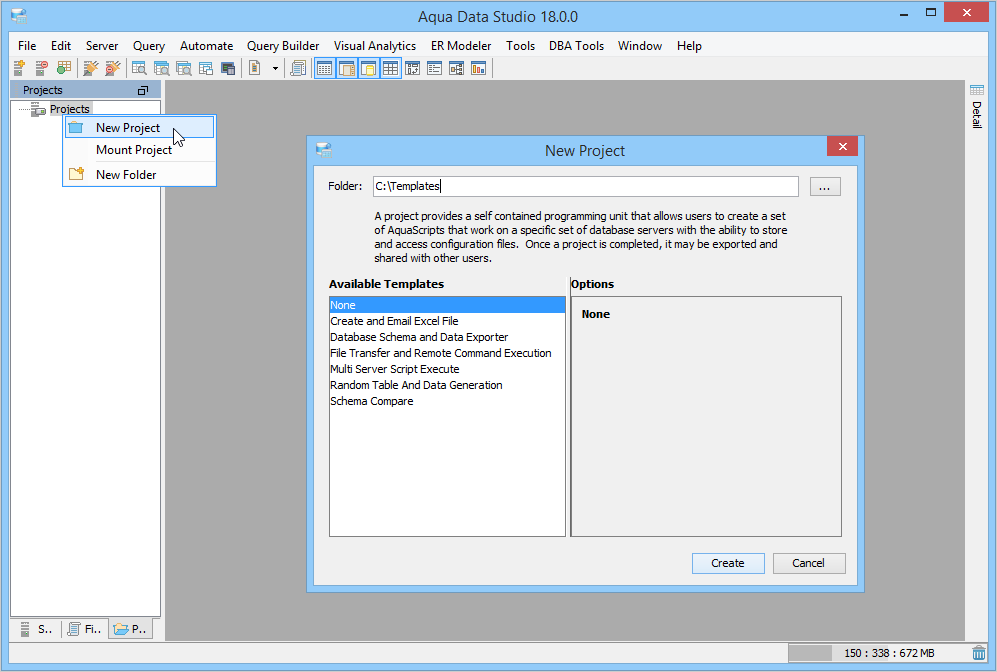Click the script scroll toolbar icon
The height and width of the screenshot is (672, 997).
click(298, 68)
